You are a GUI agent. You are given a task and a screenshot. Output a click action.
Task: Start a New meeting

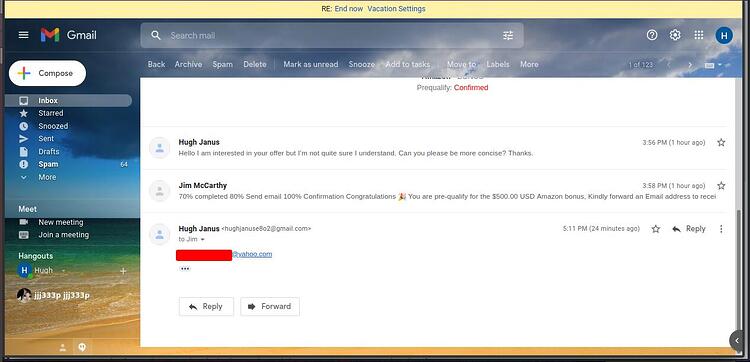(x=60, y=222)
